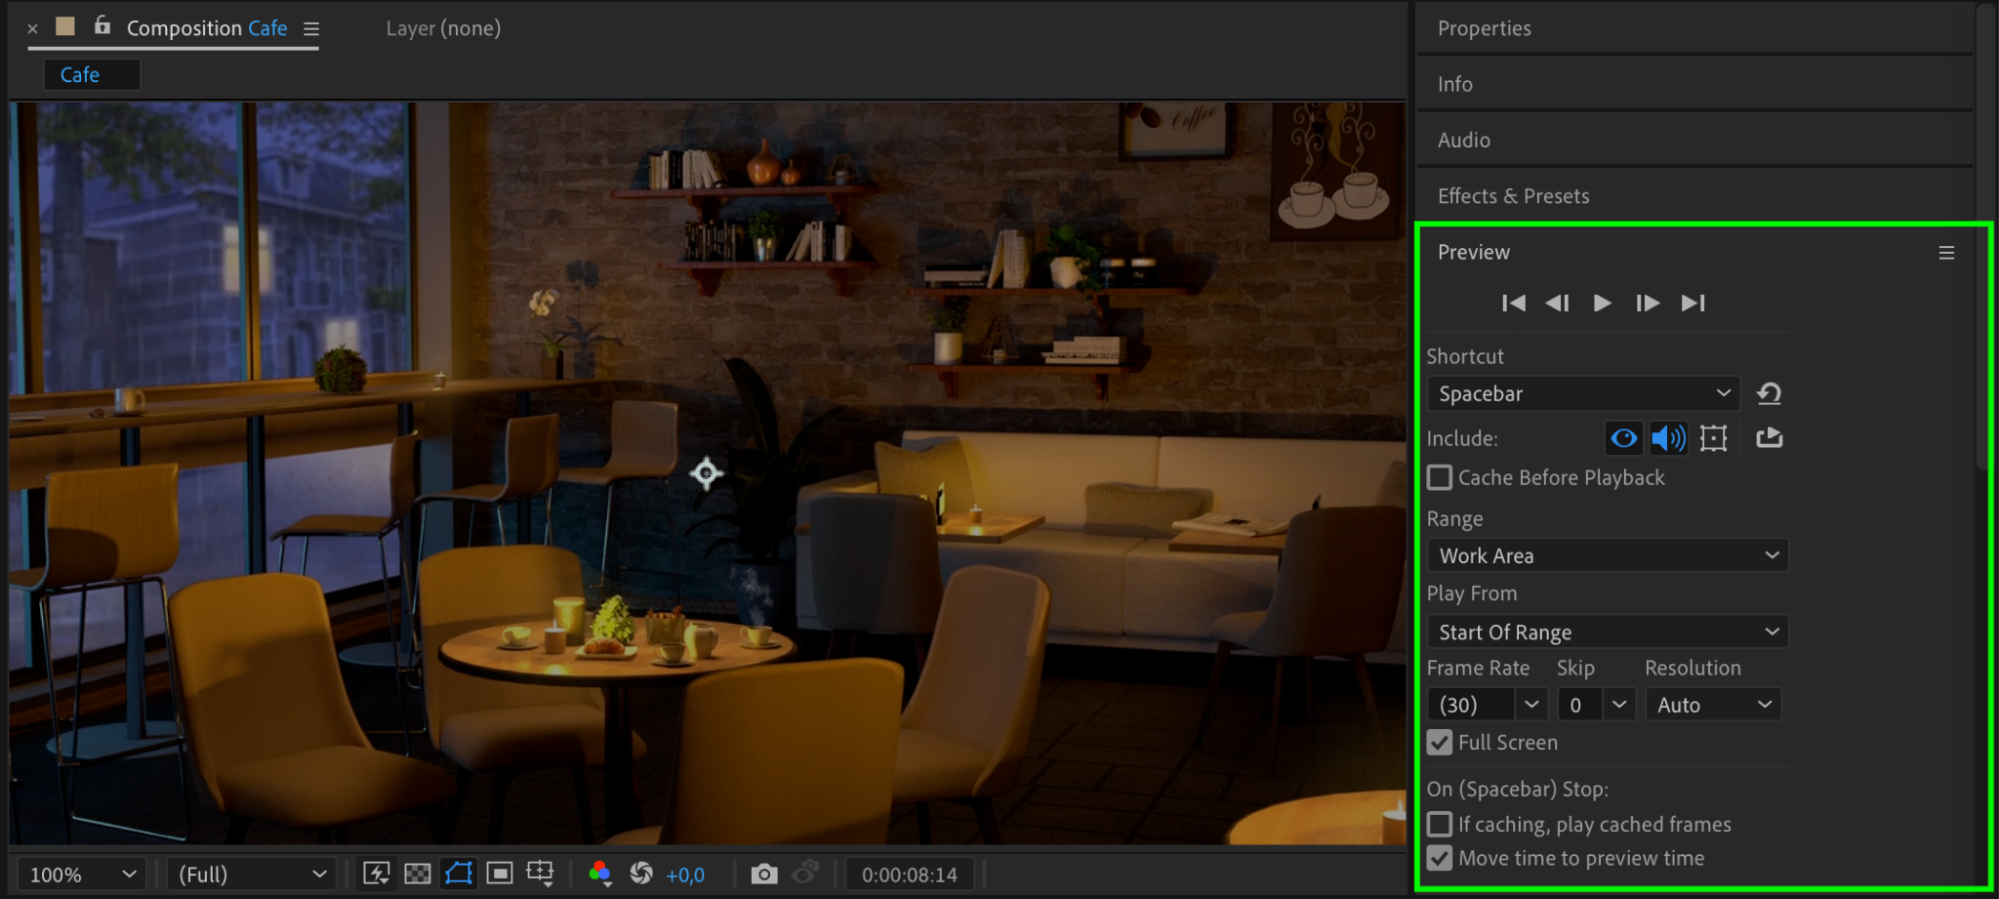
Task: Open the 100% magnification dropdown
Action: click(83, 874)
